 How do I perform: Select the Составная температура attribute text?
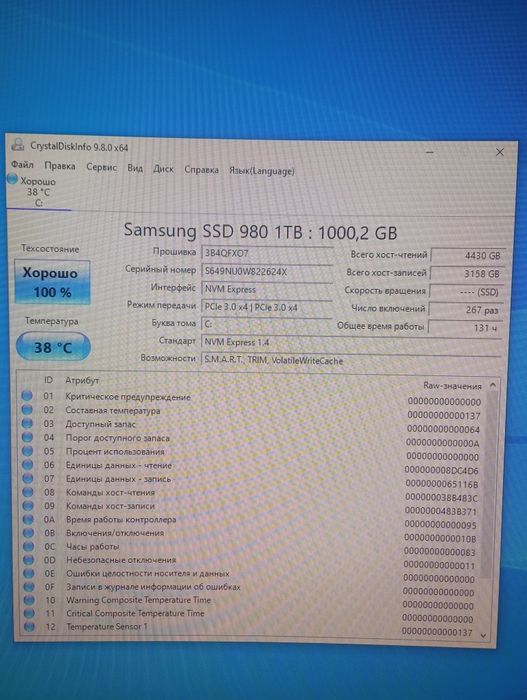click(x=113, y=410)
